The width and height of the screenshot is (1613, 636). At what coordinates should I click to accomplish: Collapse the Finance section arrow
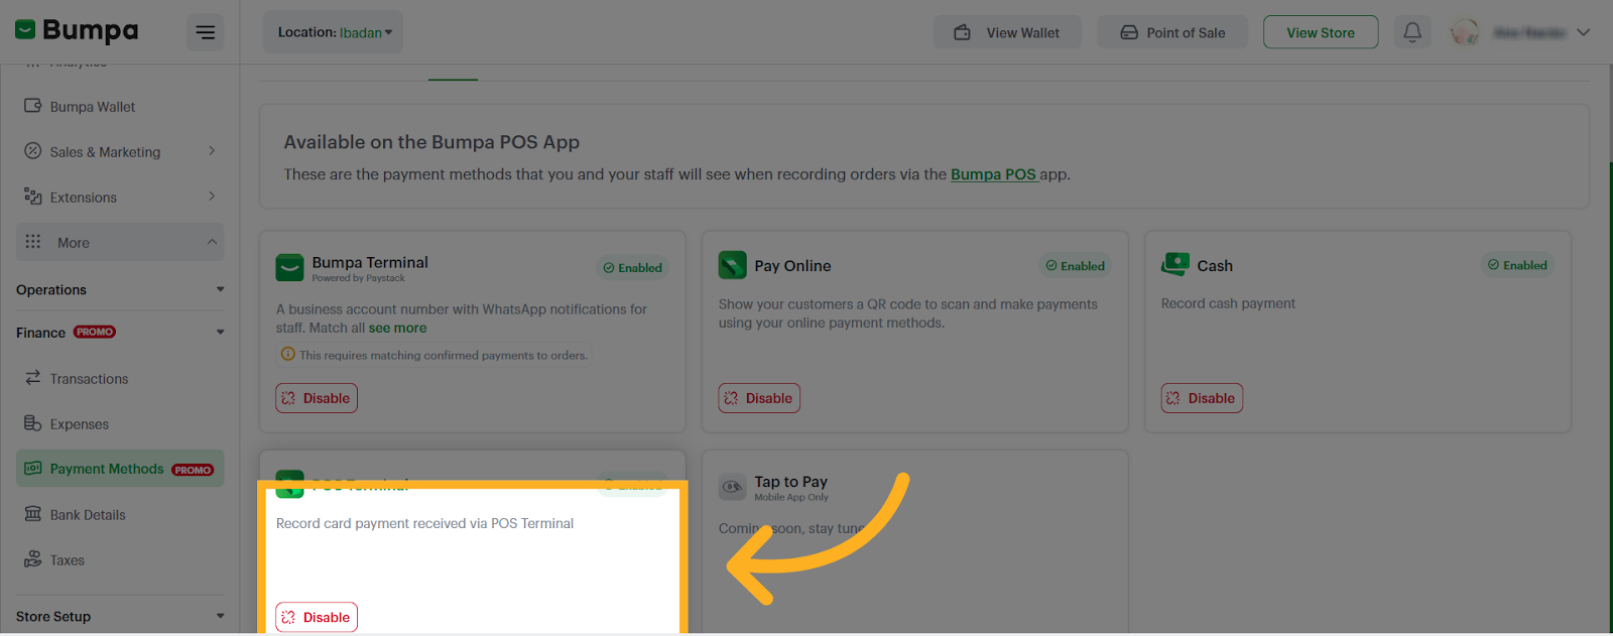pos(220,332)
